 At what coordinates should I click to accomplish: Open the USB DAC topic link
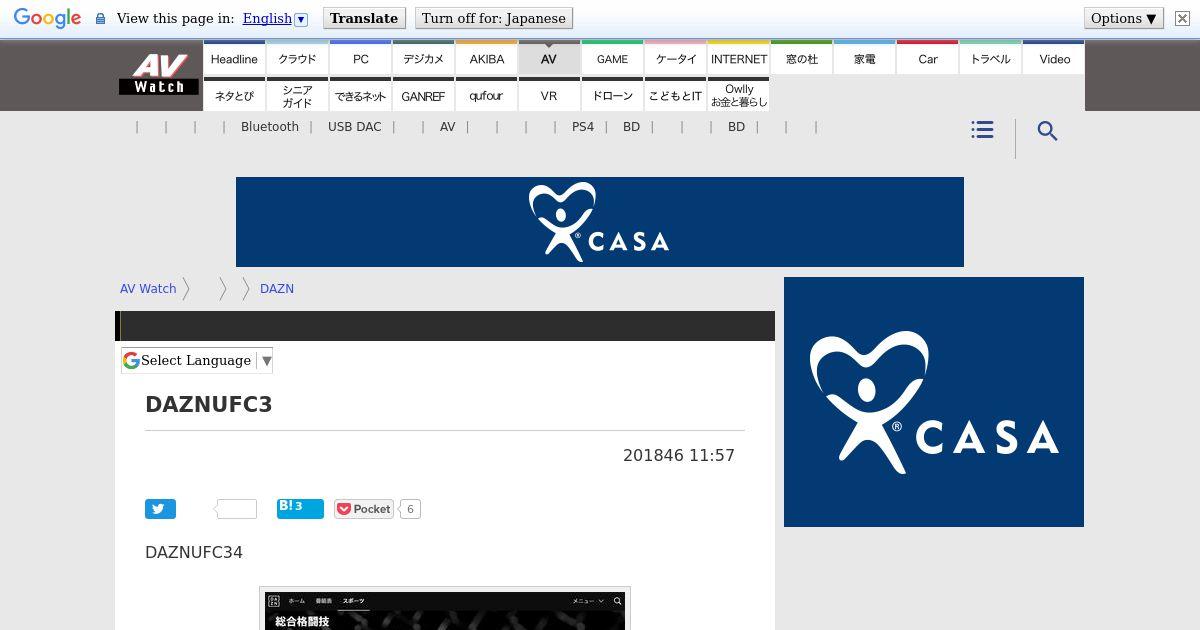(354, 127)
